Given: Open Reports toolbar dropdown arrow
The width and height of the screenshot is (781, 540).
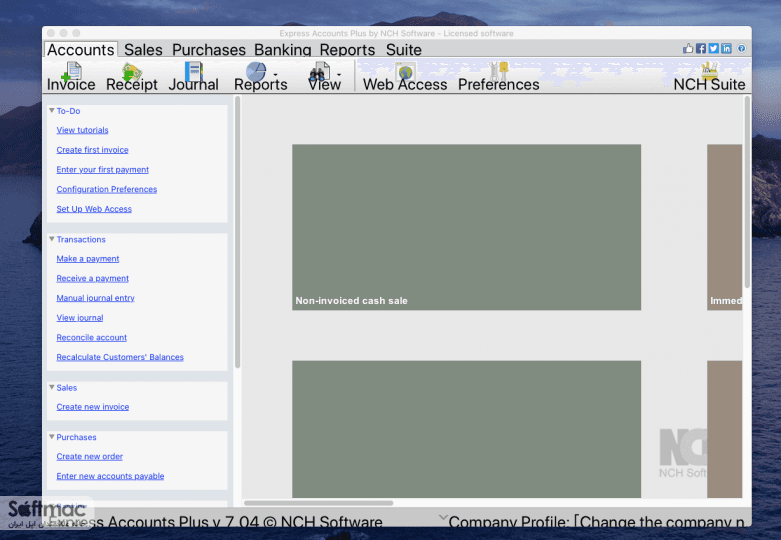Looking at the screenshot, I should pos(275,75).
